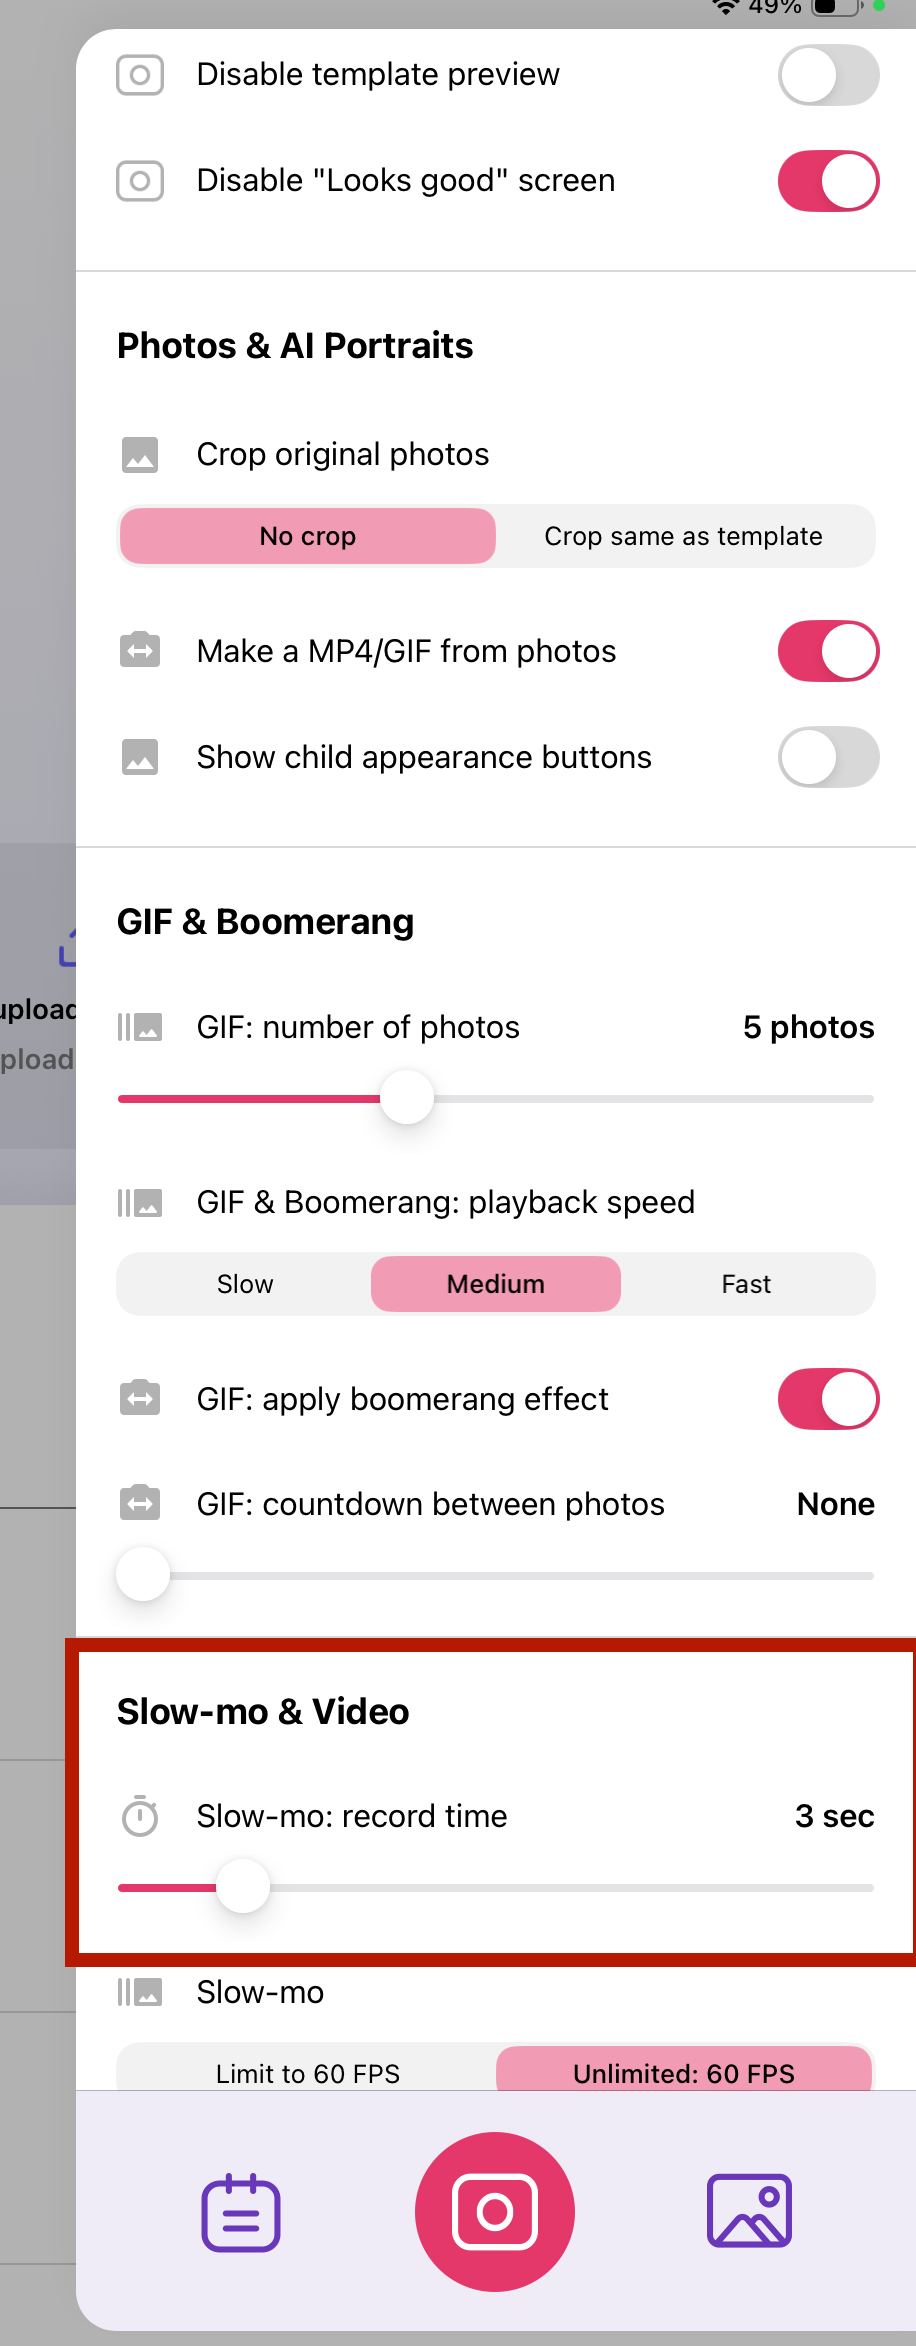Tap the icon beside Disable template preview

(x=140, y=75)
